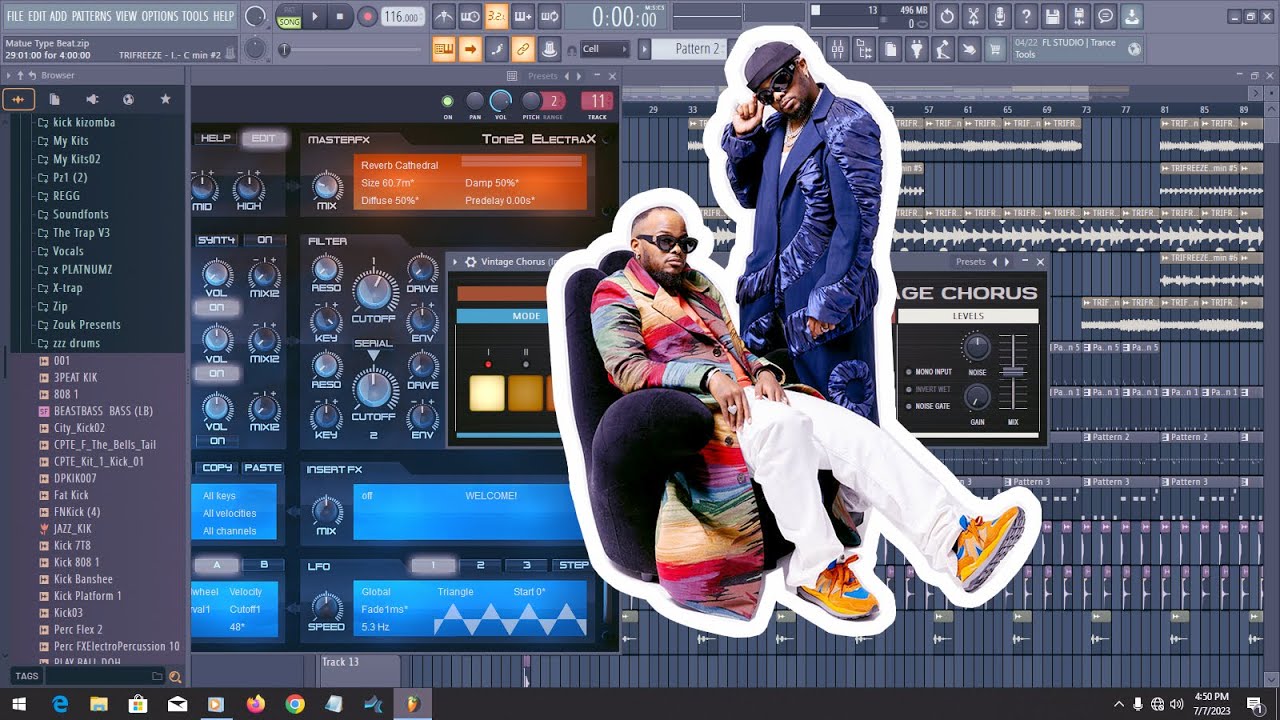Click the save project floppy icon
The image size is (1280, 720).
tap(1052, 16)
